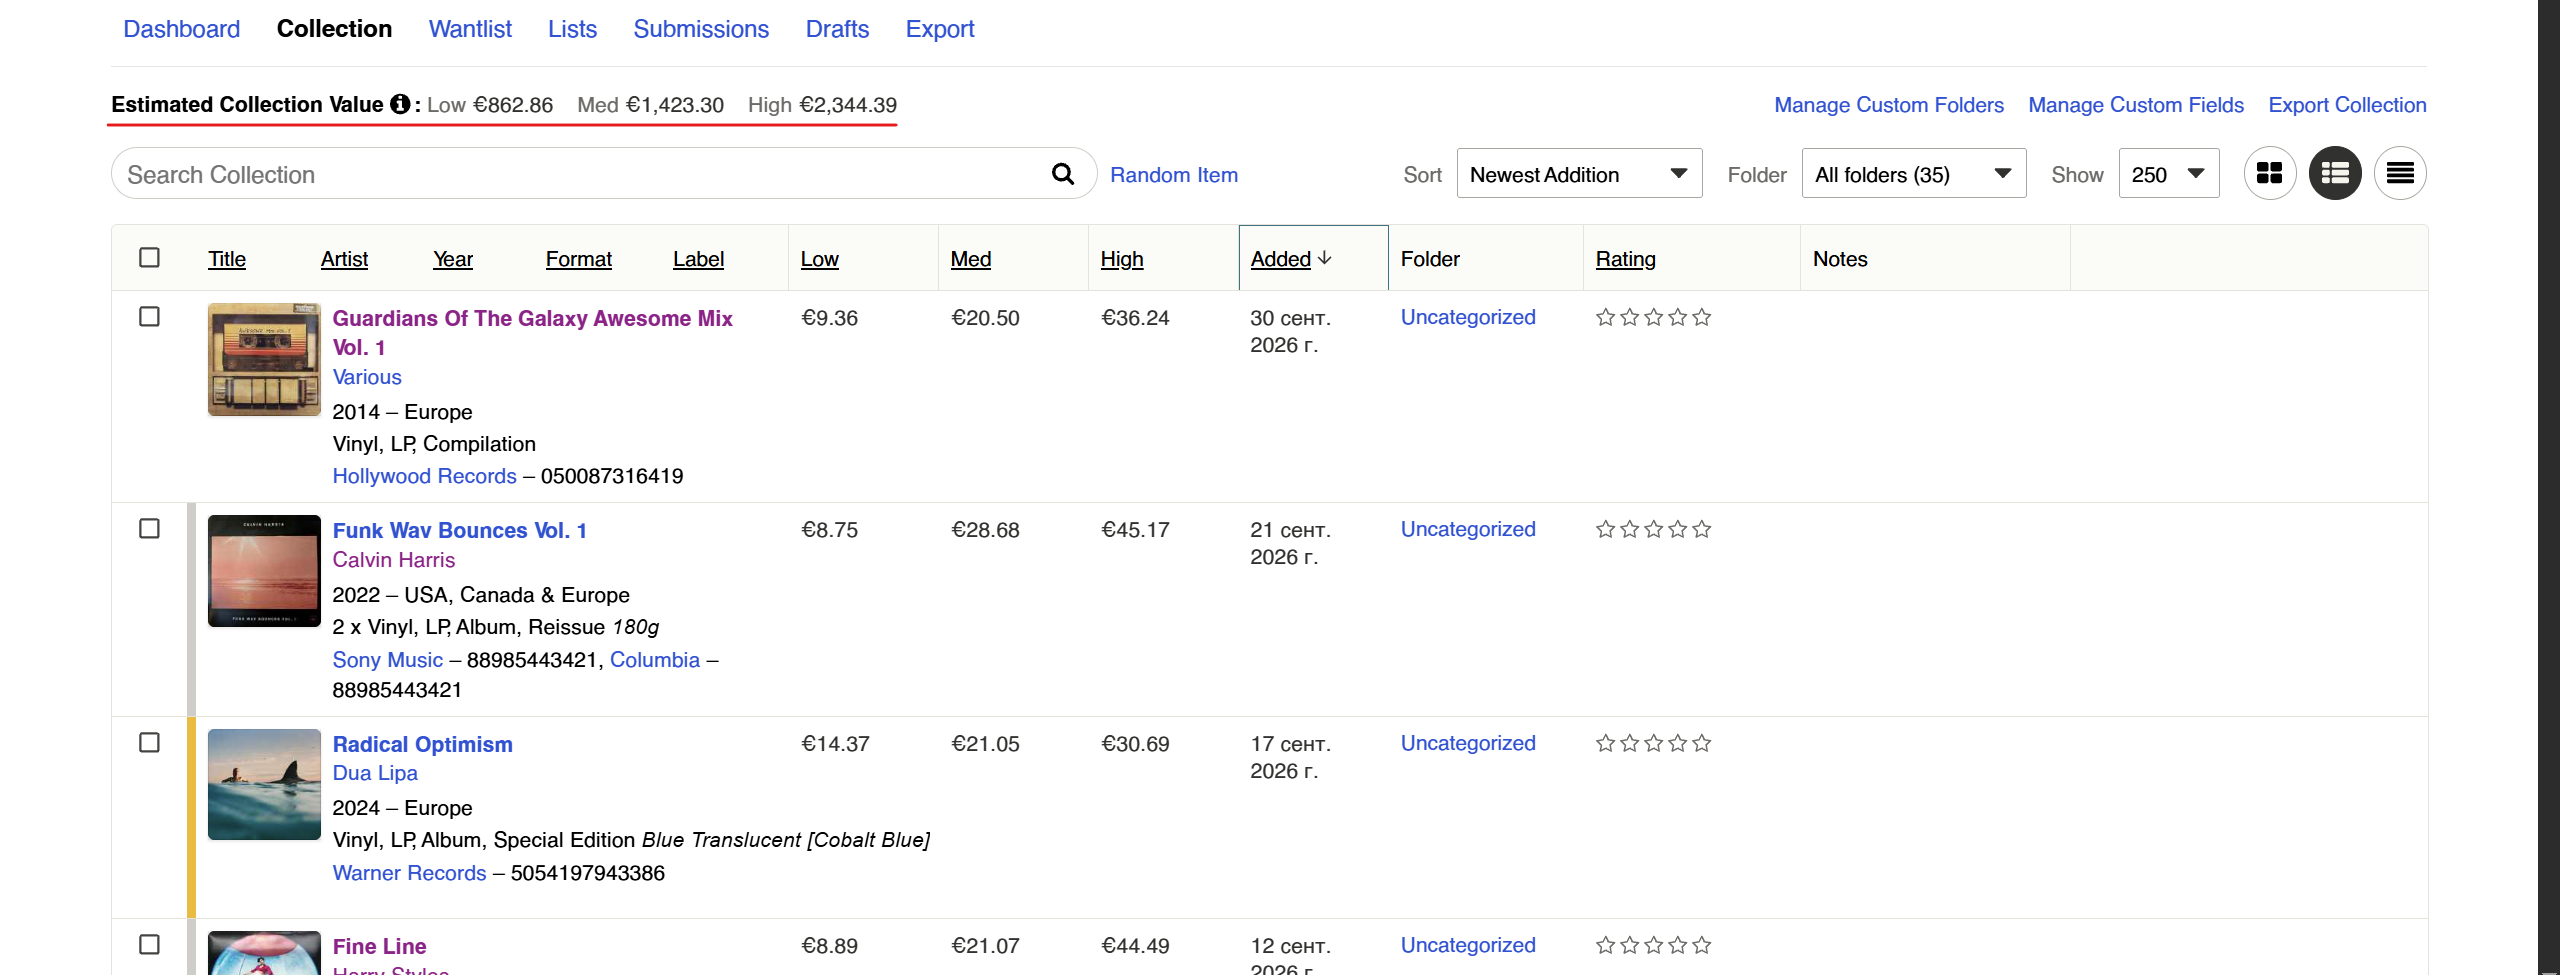The width and height of the screenshot is (2560, 975).
Task: Sort the table by Low value
Action: [x=819, y=259]
